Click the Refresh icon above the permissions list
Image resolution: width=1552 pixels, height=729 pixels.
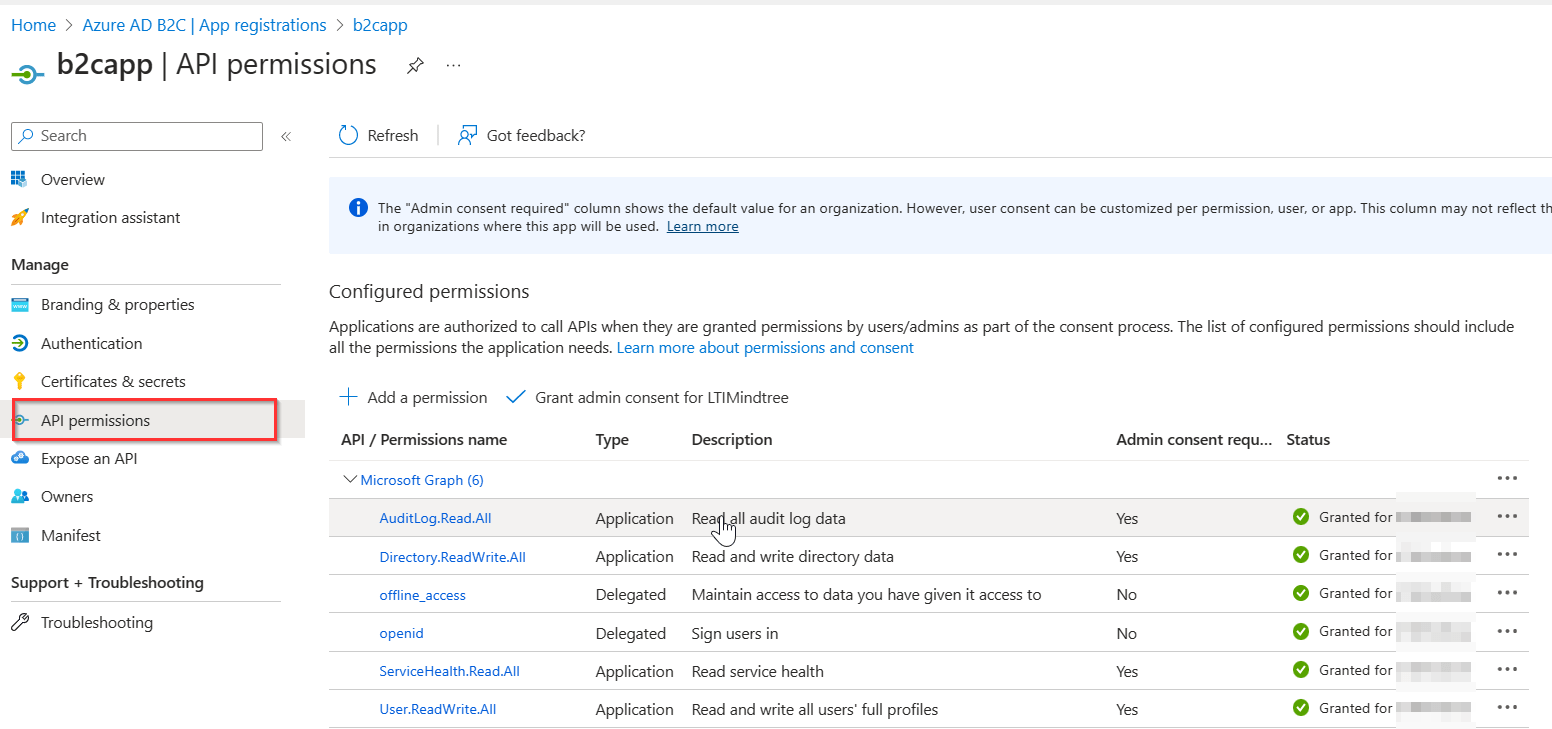click(x=349, y=135)
